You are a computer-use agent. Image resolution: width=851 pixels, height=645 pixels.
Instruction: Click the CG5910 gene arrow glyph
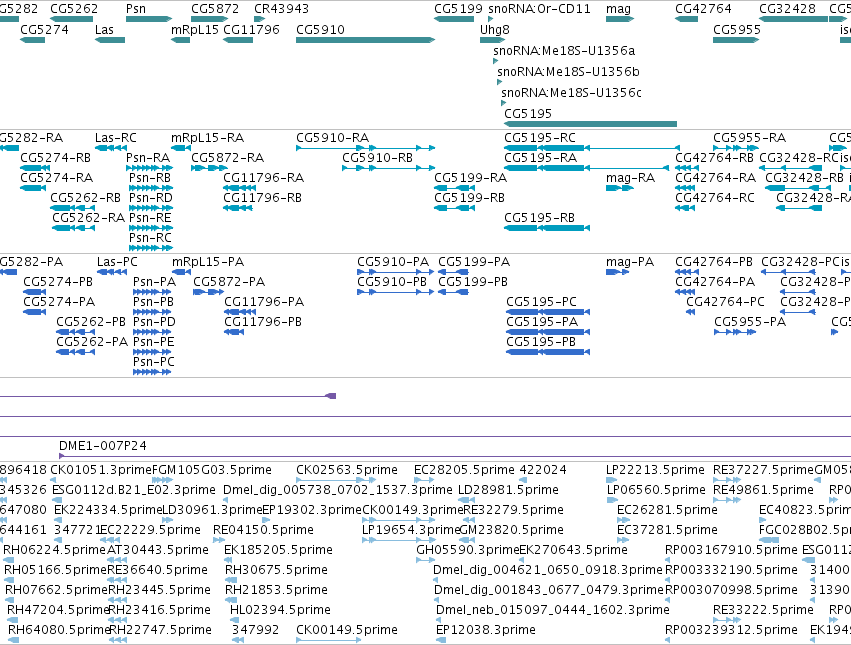[x=365, y=40]
